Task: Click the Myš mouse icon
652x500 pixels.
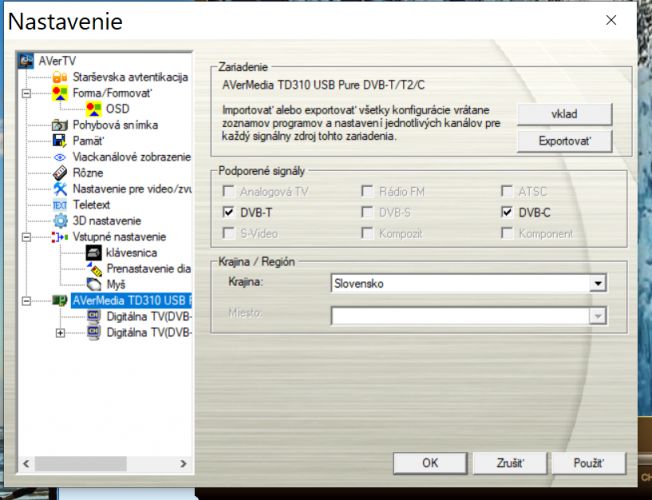Action: (94, 285)
